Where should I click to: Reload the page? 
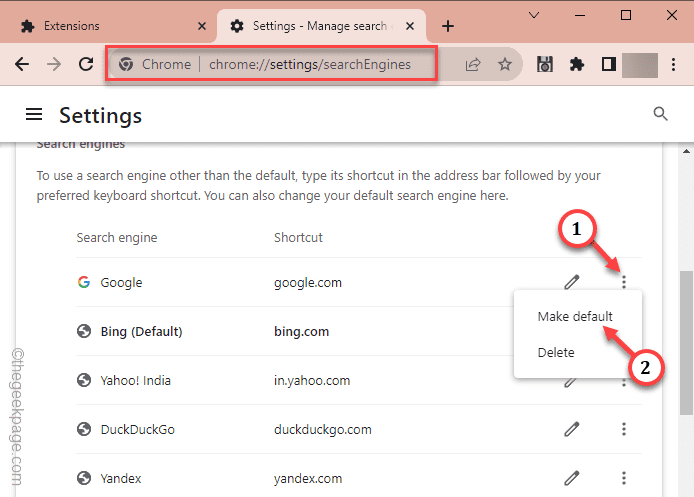86,64
